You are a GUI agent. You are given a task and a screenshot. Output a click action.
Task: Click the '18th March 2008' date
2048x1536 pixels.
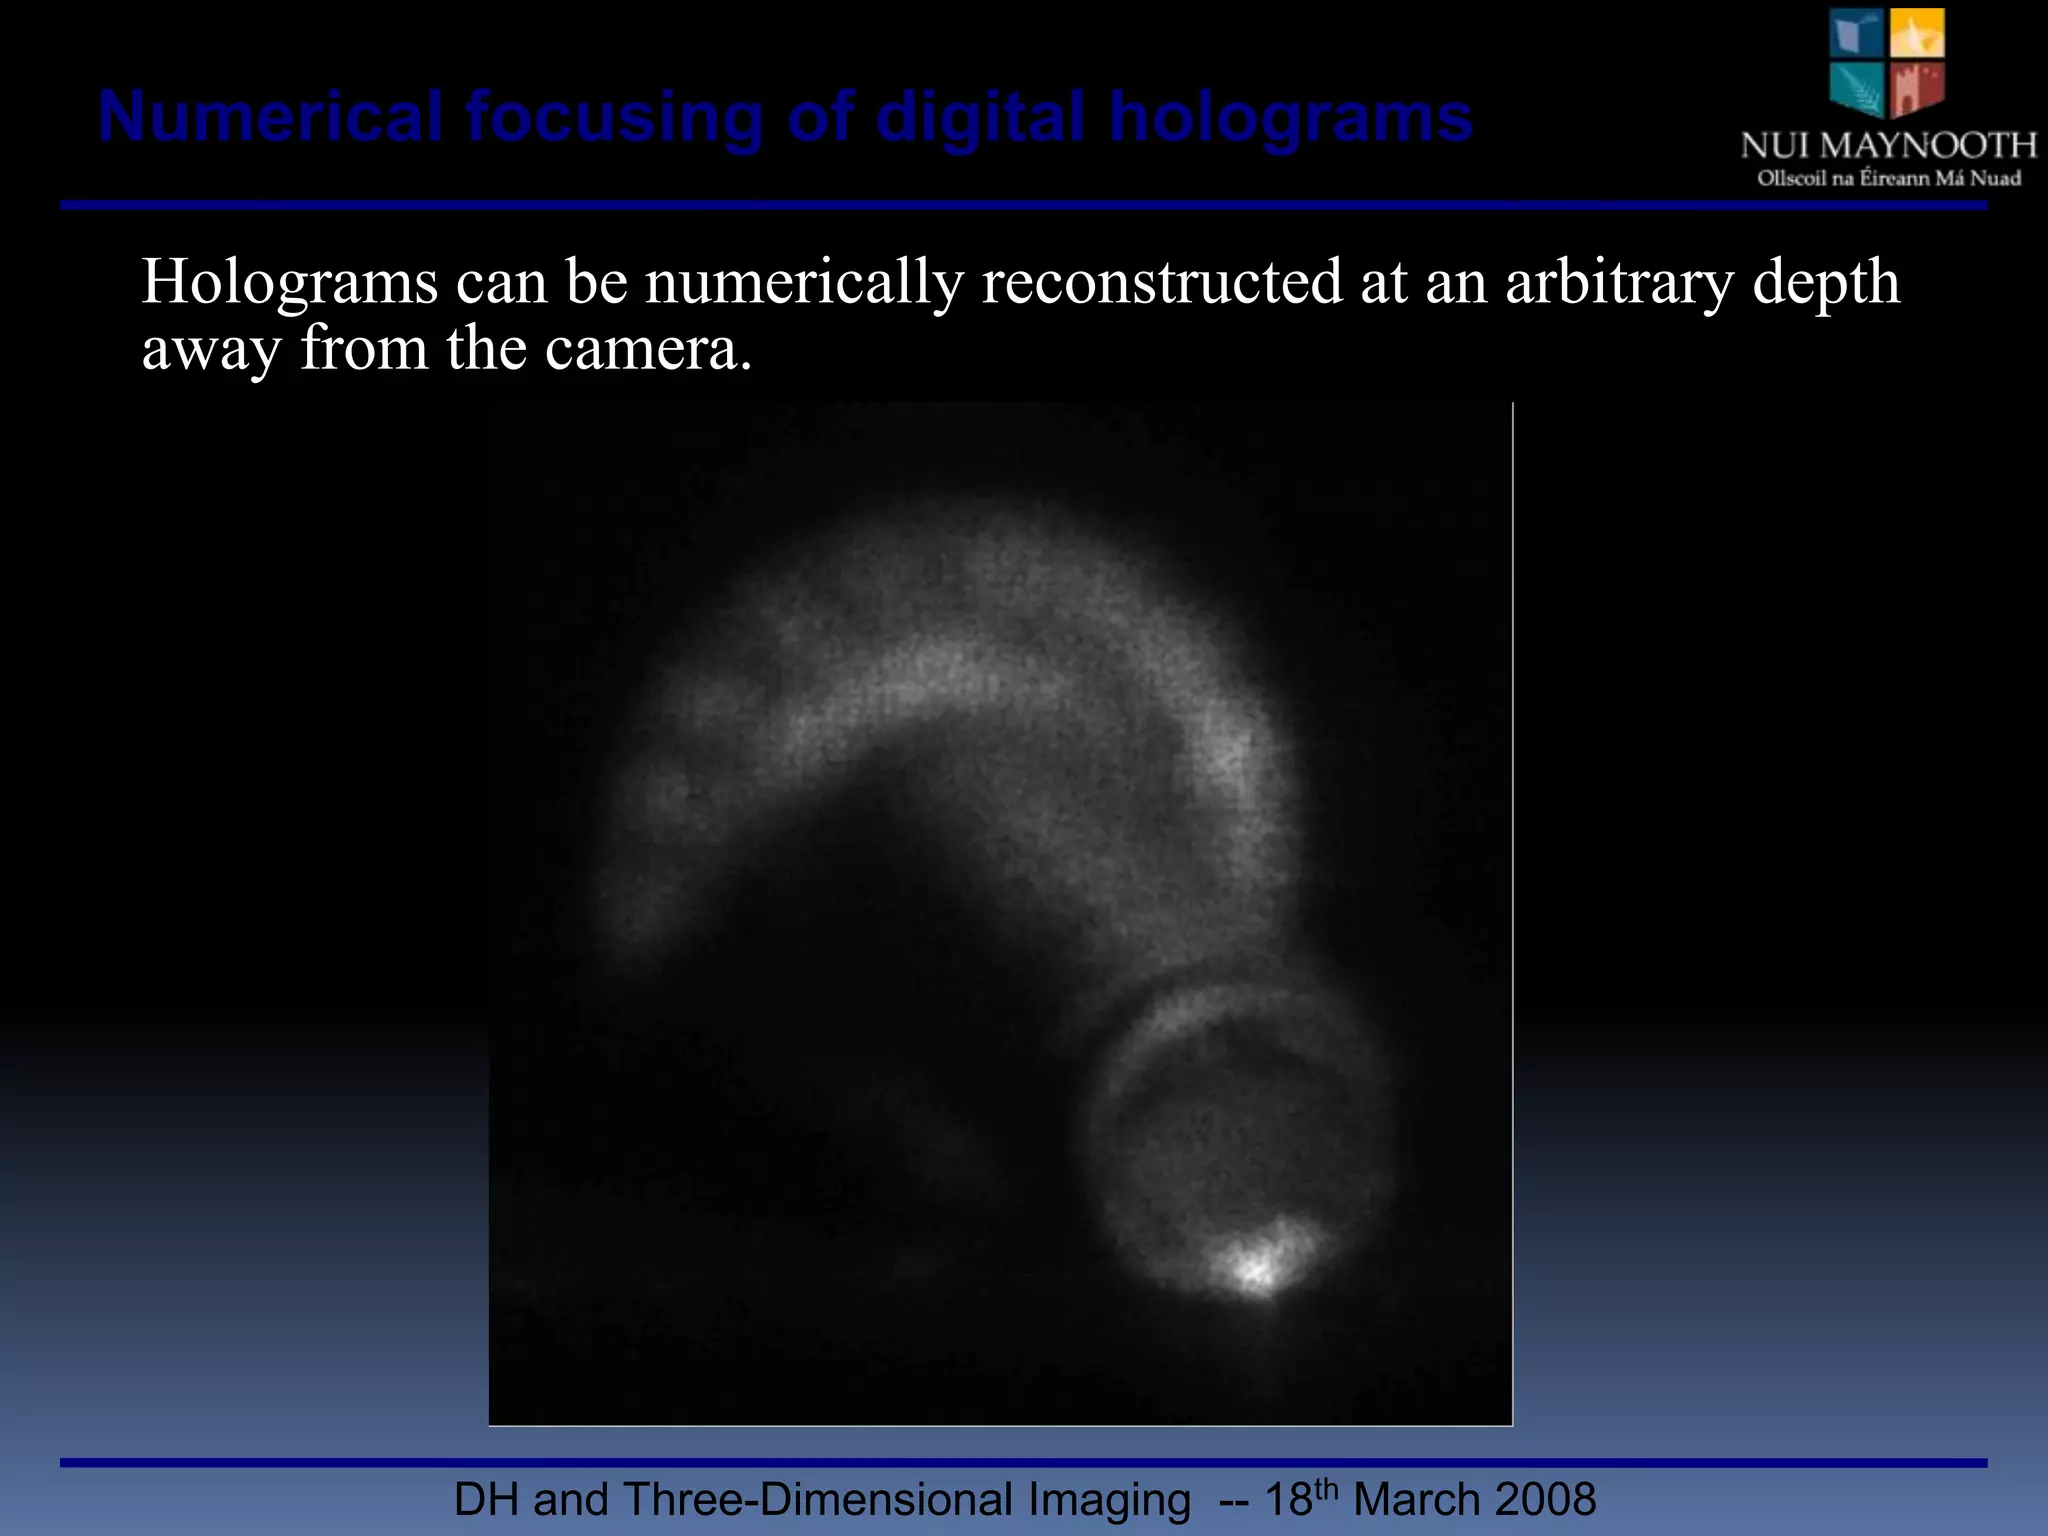click(x=1430, y=1500)
